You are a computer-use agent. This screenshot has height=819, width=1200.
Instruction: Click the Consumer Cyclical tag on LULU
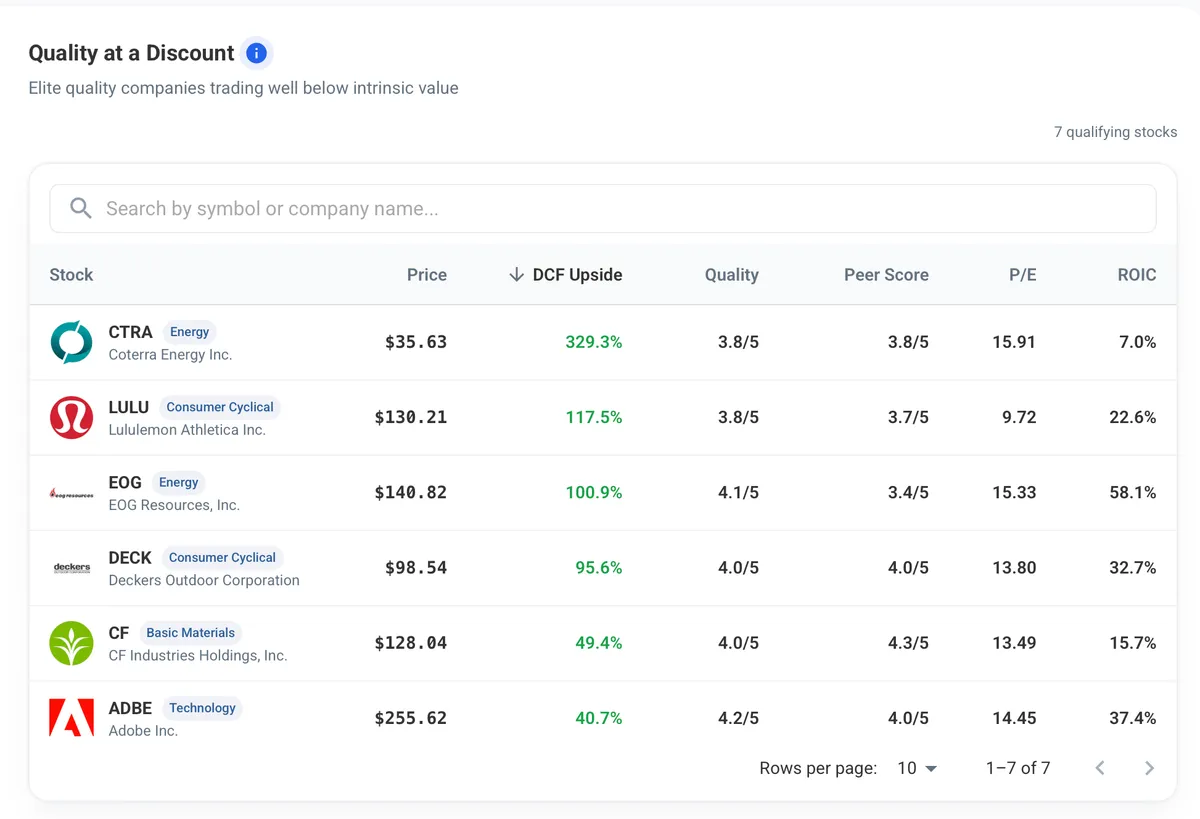pyautogui.click(x=220, y=407)
